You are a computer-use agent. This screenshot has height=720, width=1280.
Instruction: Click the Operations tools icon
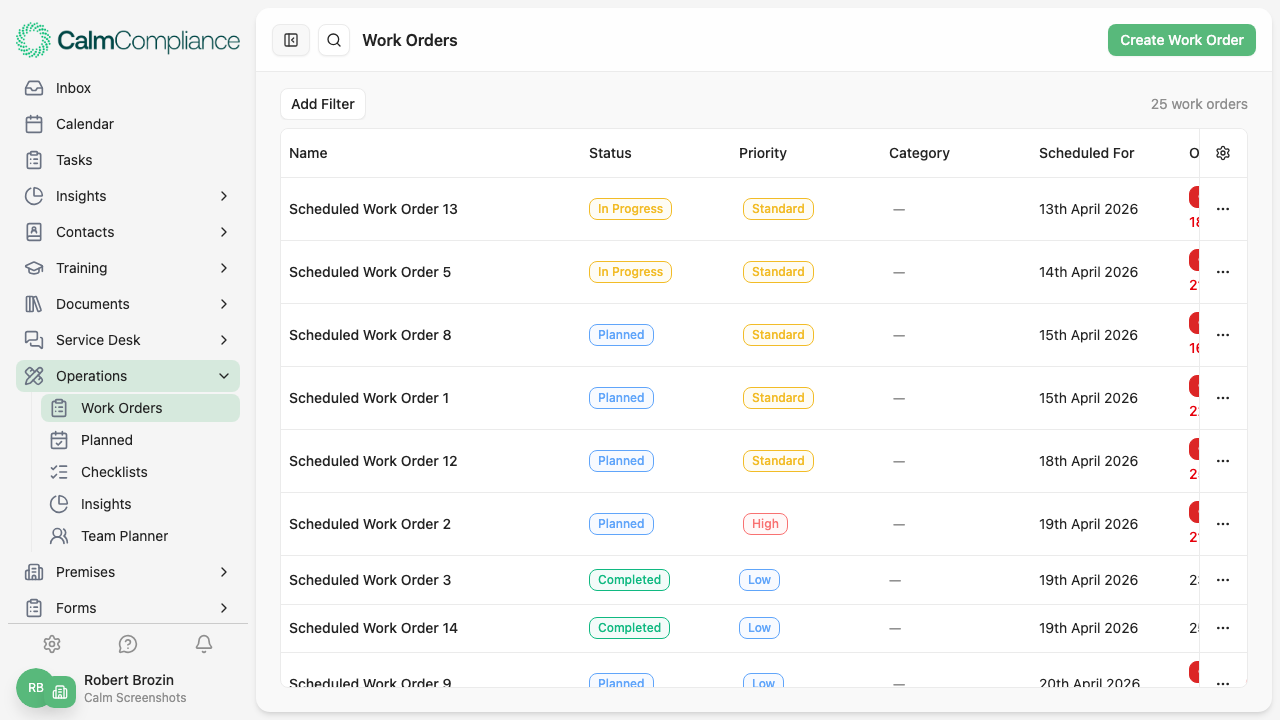pos(34,376)
